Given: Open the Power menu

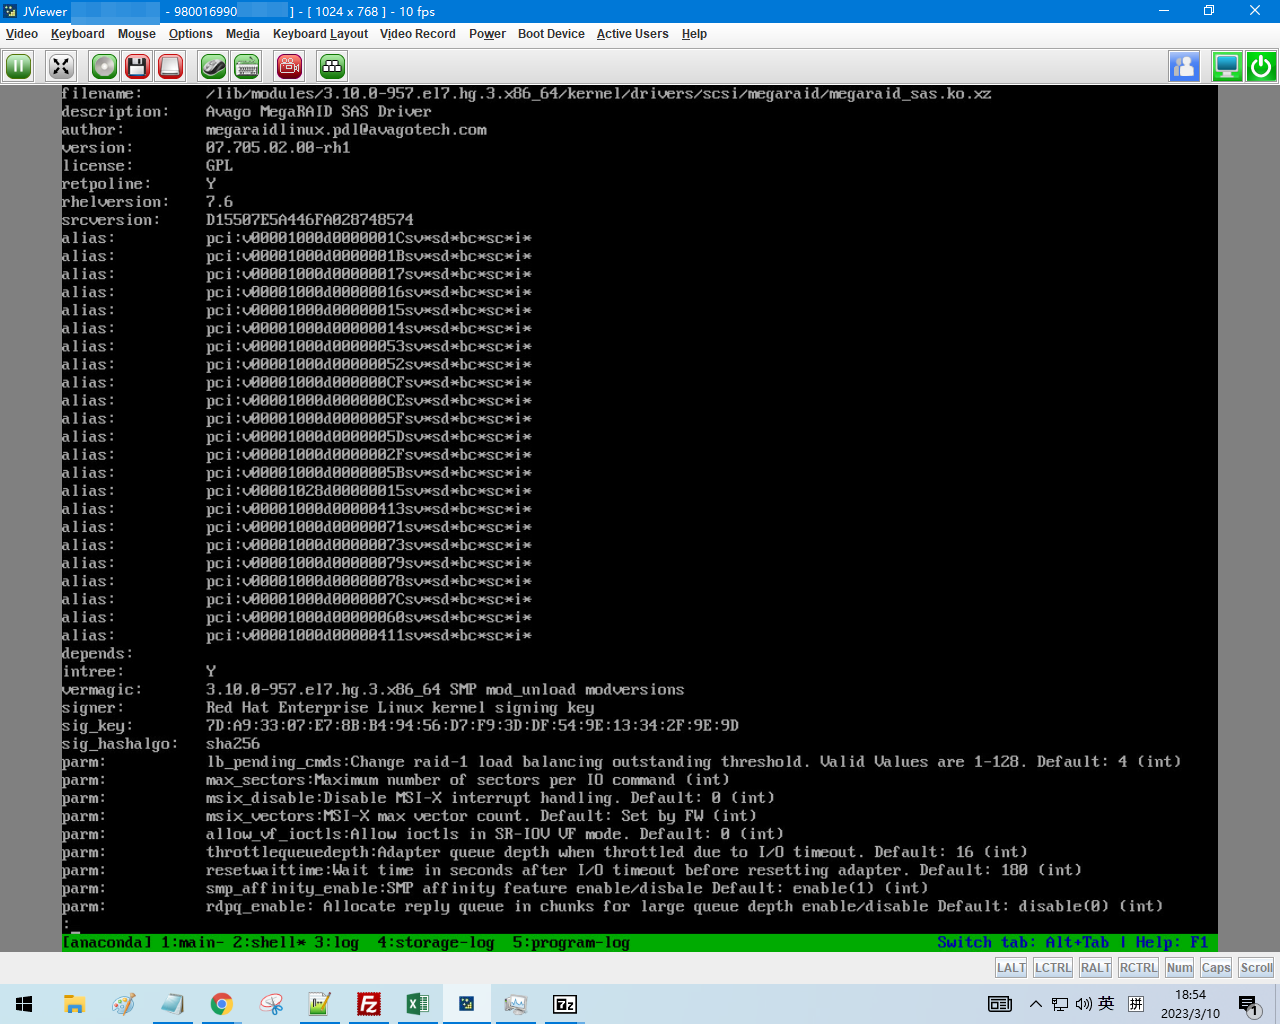Looking at the screenshot, I should click(x=487, y=34).
